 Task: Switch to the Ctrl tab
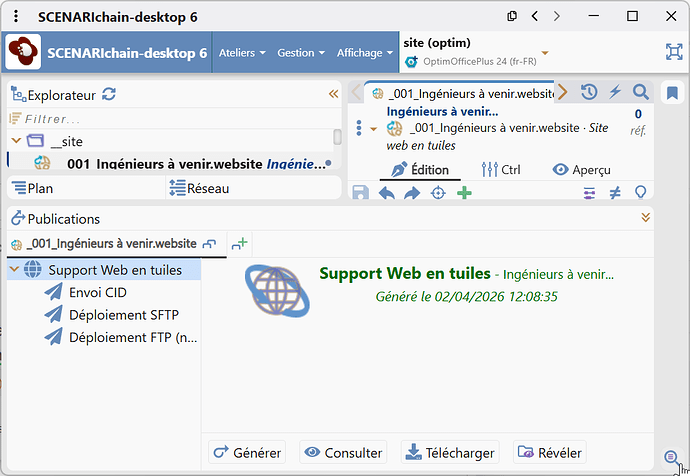[x=501, y=170]
